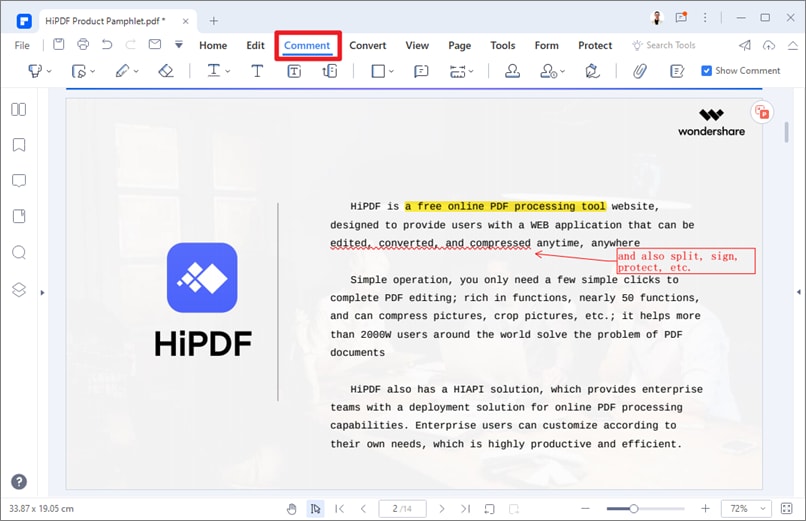This screenshot has height=521, width=806.
Task: Expand the left panel arrow
Action: point(42,292)
